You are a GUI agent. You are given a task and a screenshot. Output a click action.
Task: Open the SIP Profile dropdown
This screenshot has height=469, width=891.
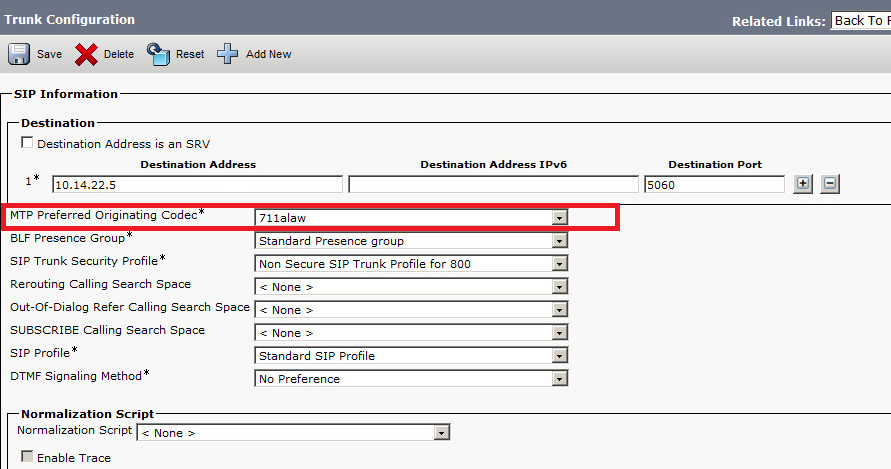[x=411, y=356]
